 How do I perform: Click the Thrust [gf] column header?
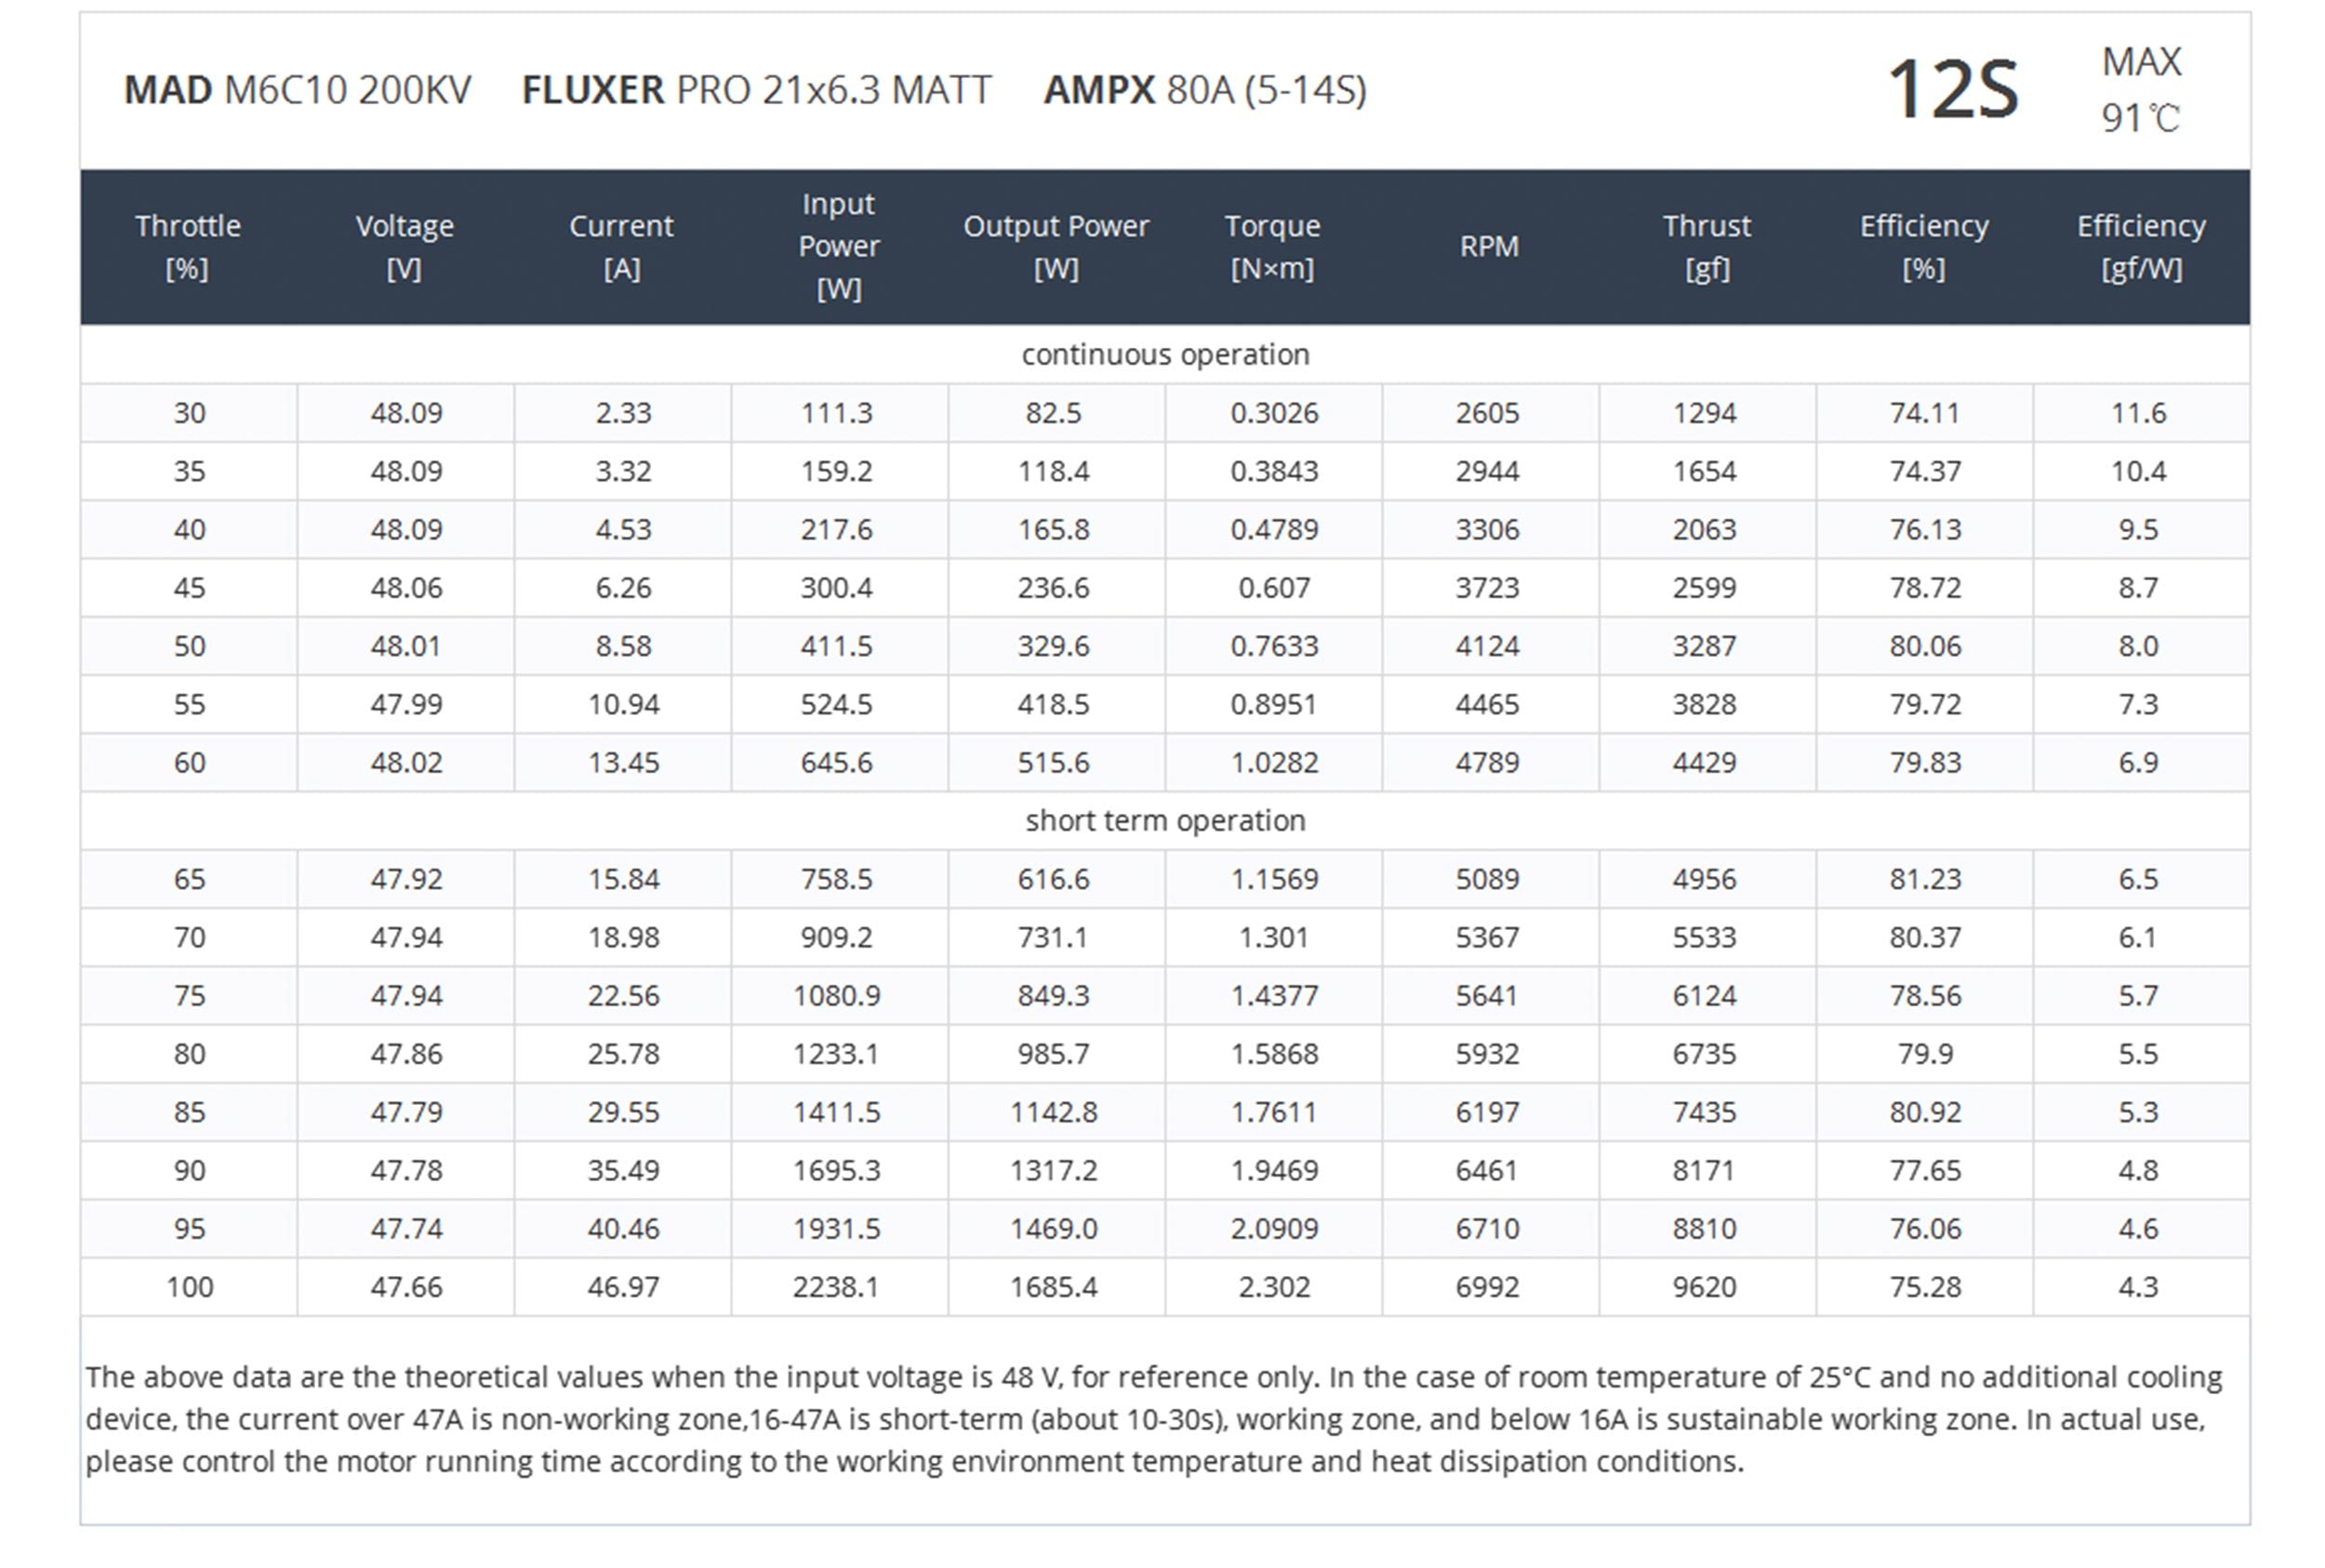1707,247
